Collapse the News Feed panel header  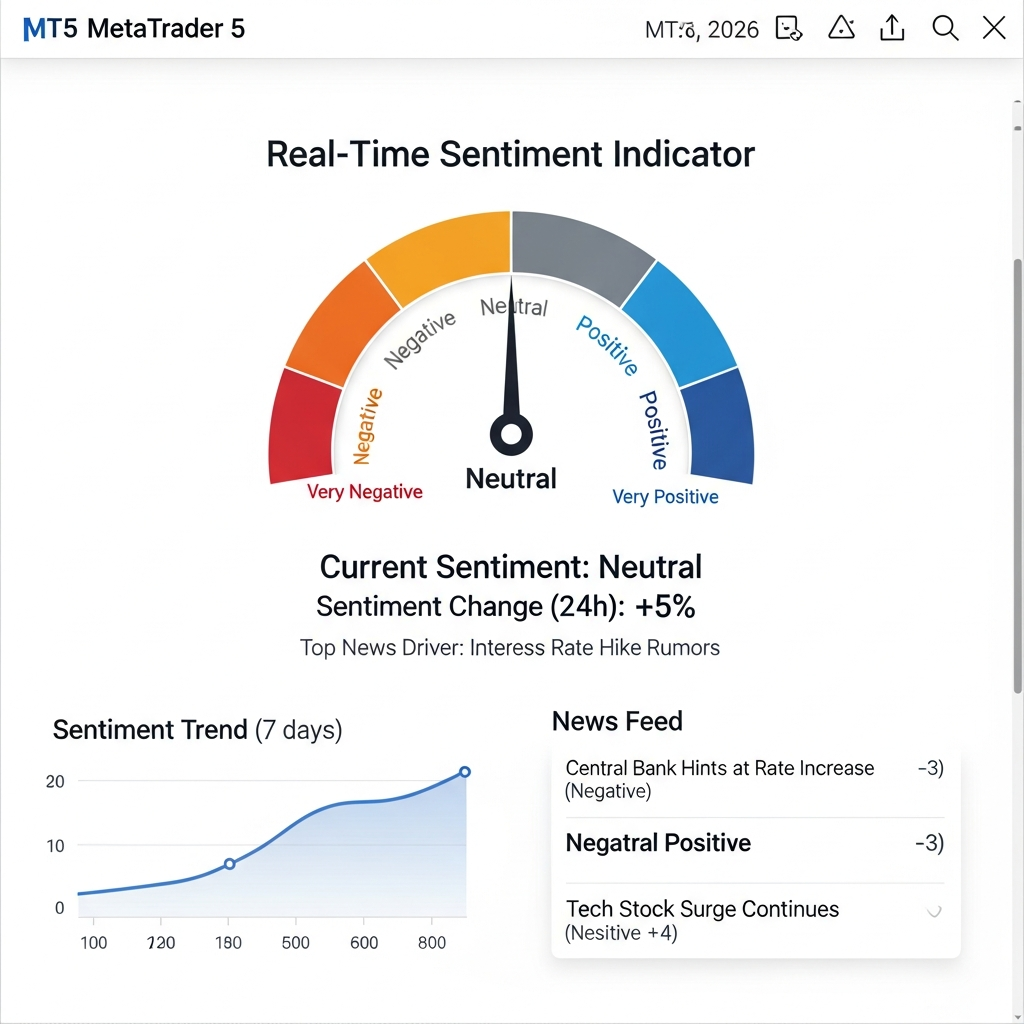coord(616,721)
